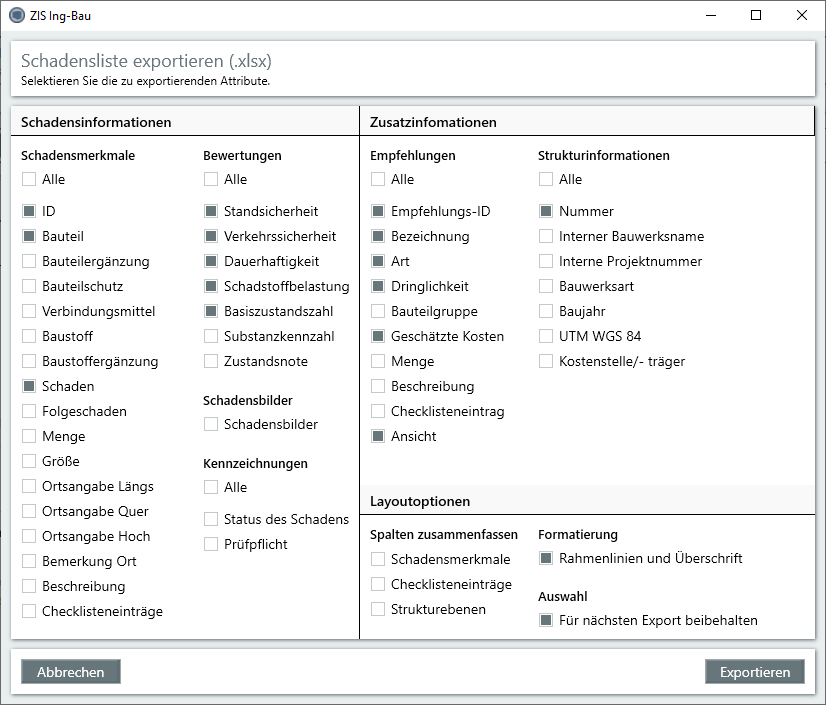The height and width of the screenshot is (705, 826).
Task: Enable Schadensbilder export checkbox
Action: pos(211,424)
